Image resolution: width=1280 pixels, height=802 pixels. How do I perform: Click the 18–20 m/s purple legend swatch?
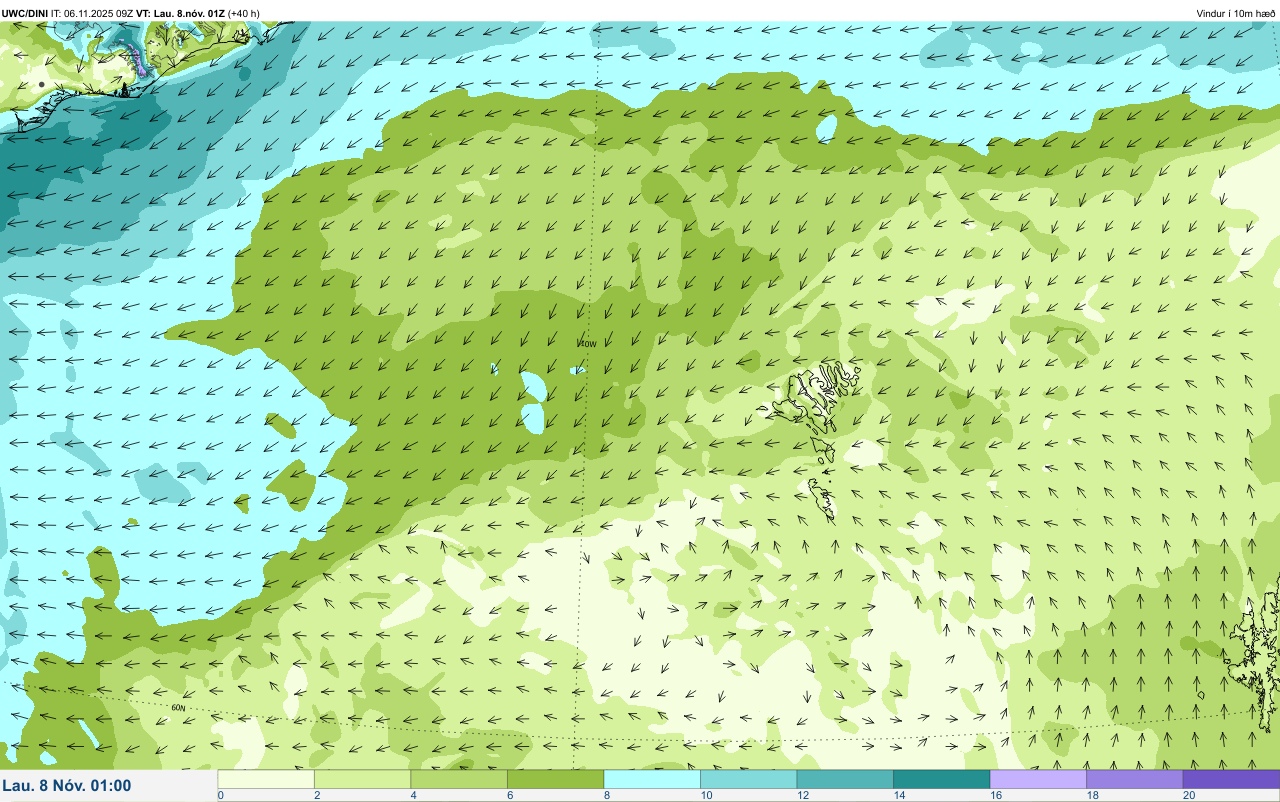1134,779
